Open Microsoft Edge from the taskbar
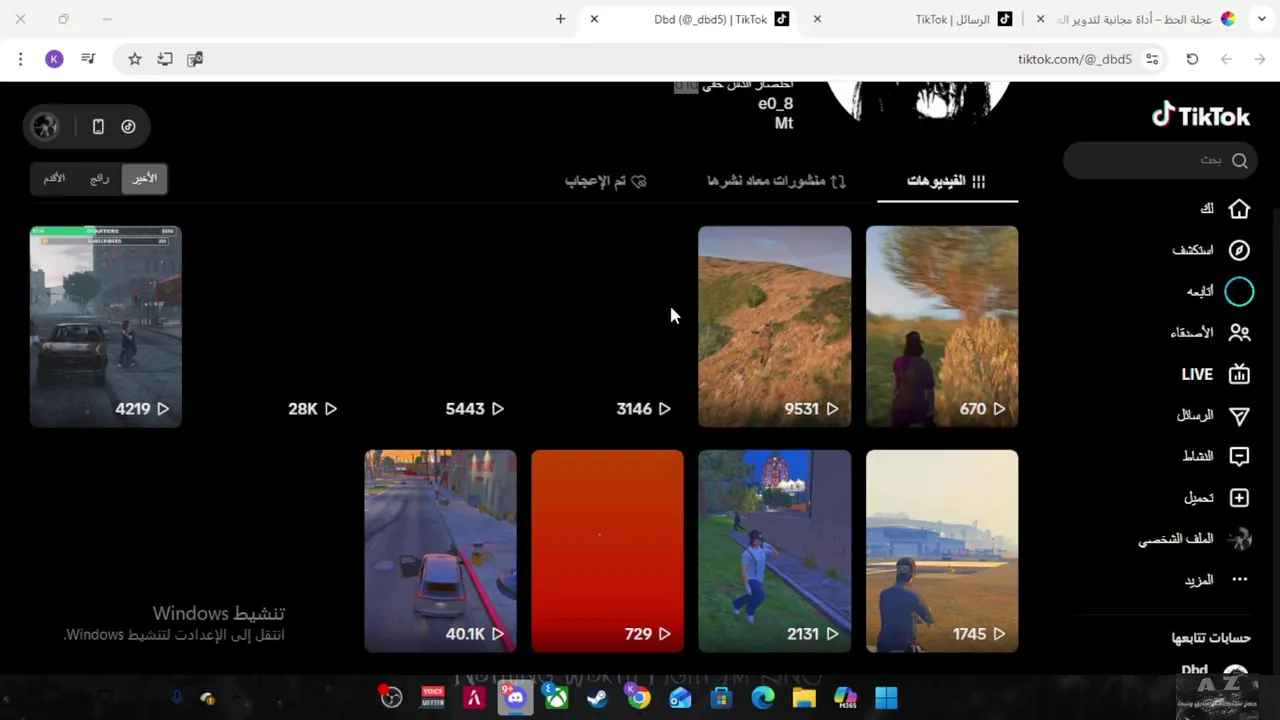 point(763,697)
